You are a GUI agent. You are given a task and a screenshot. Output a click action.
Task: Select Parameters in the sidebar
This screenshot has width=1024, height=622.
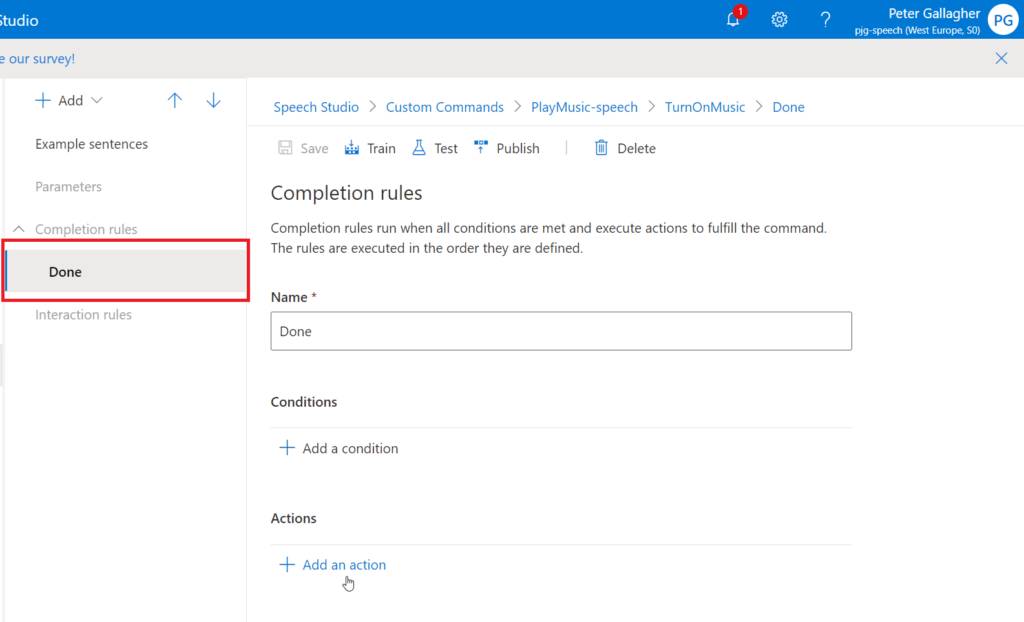pyautogui.click(x=70, y=186)
